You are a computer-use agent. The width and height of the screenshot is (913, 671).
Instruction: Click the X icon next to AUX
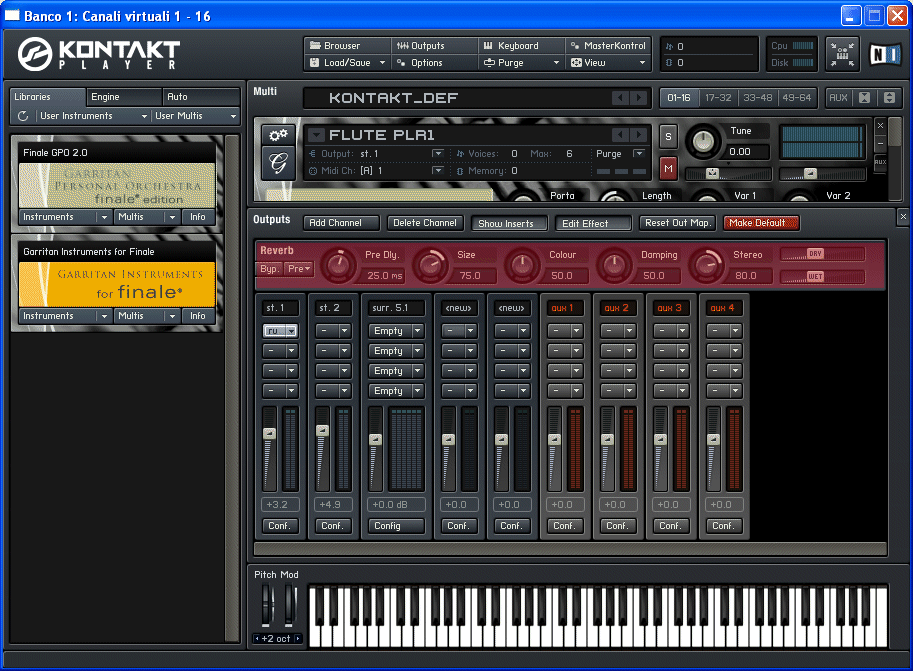[x=865, y=98]
